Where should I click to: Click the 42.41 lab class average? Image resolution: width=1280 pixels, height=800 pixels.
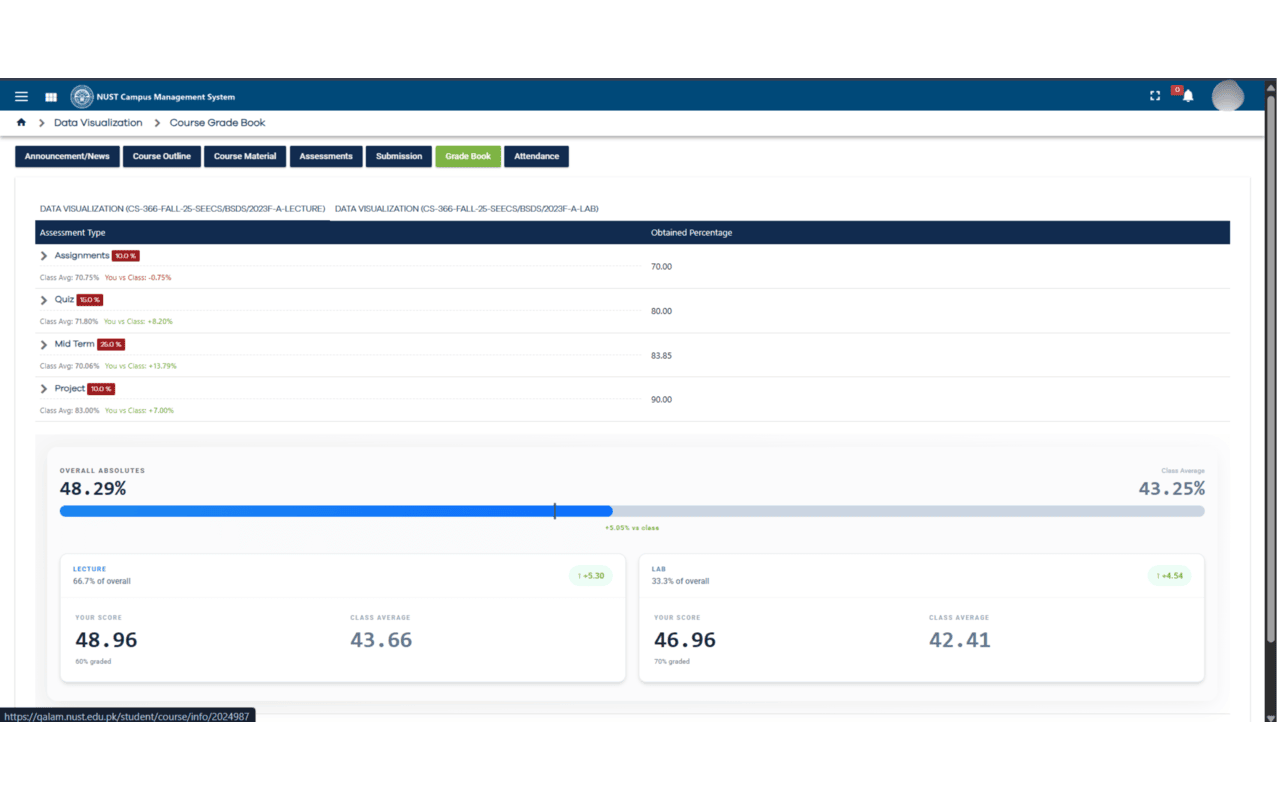960,640
